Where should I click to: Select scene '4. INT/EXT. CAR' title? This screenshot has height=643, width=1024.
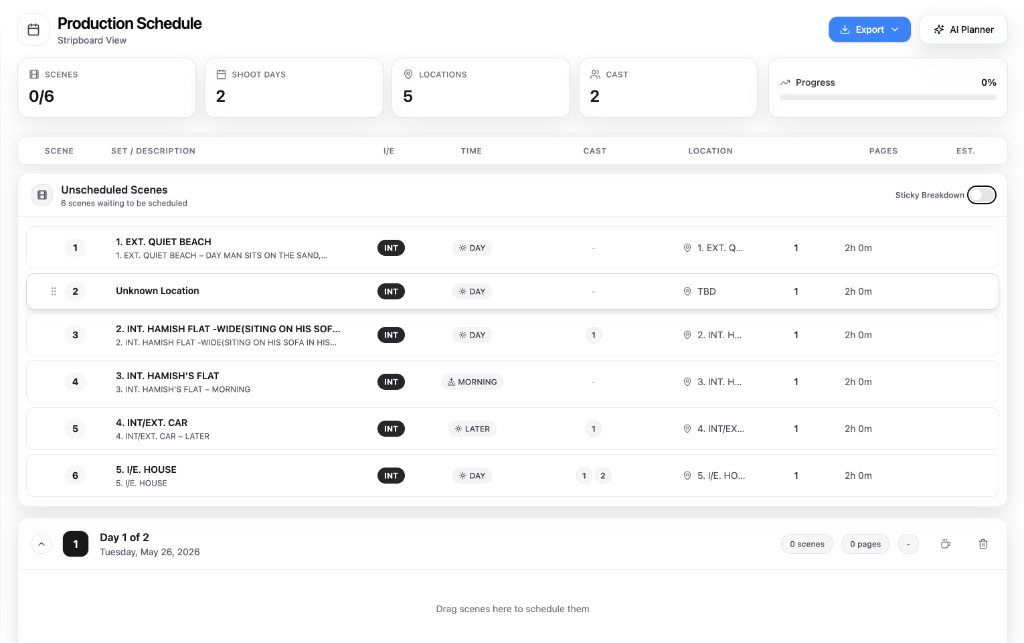pos(152,422)
